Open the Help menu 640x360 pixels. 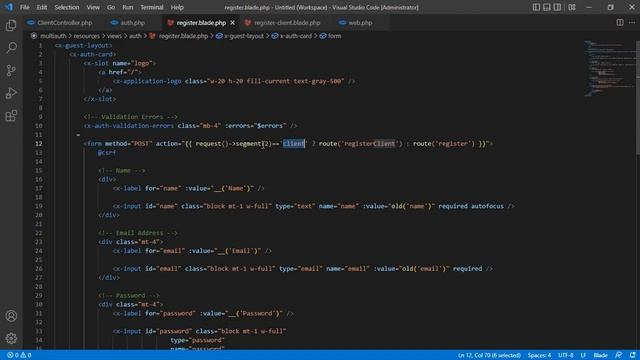click(177, 7)
